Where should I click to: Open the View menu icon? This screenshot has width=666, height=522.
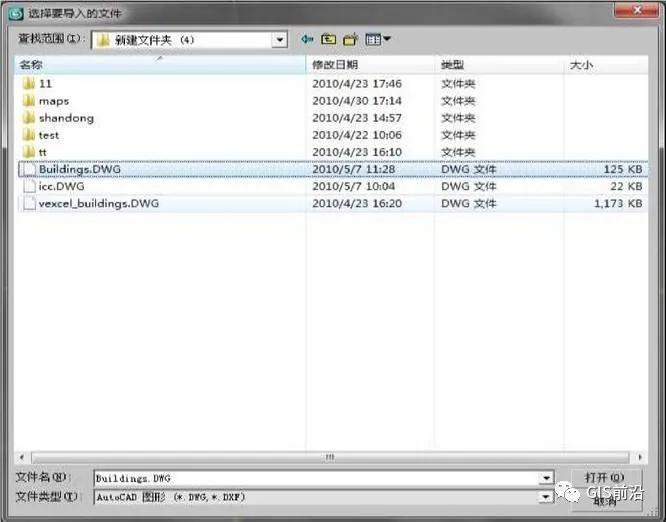coord(377,40)
